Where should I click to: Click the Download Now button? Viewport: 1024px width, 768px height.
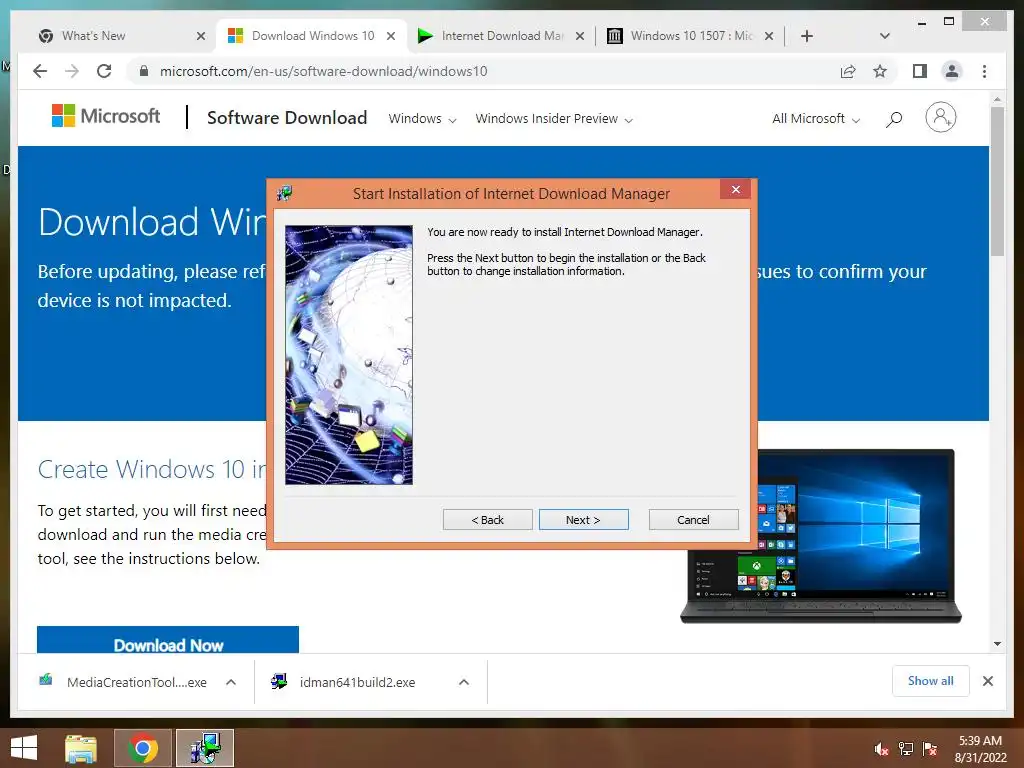coord(168,640)
